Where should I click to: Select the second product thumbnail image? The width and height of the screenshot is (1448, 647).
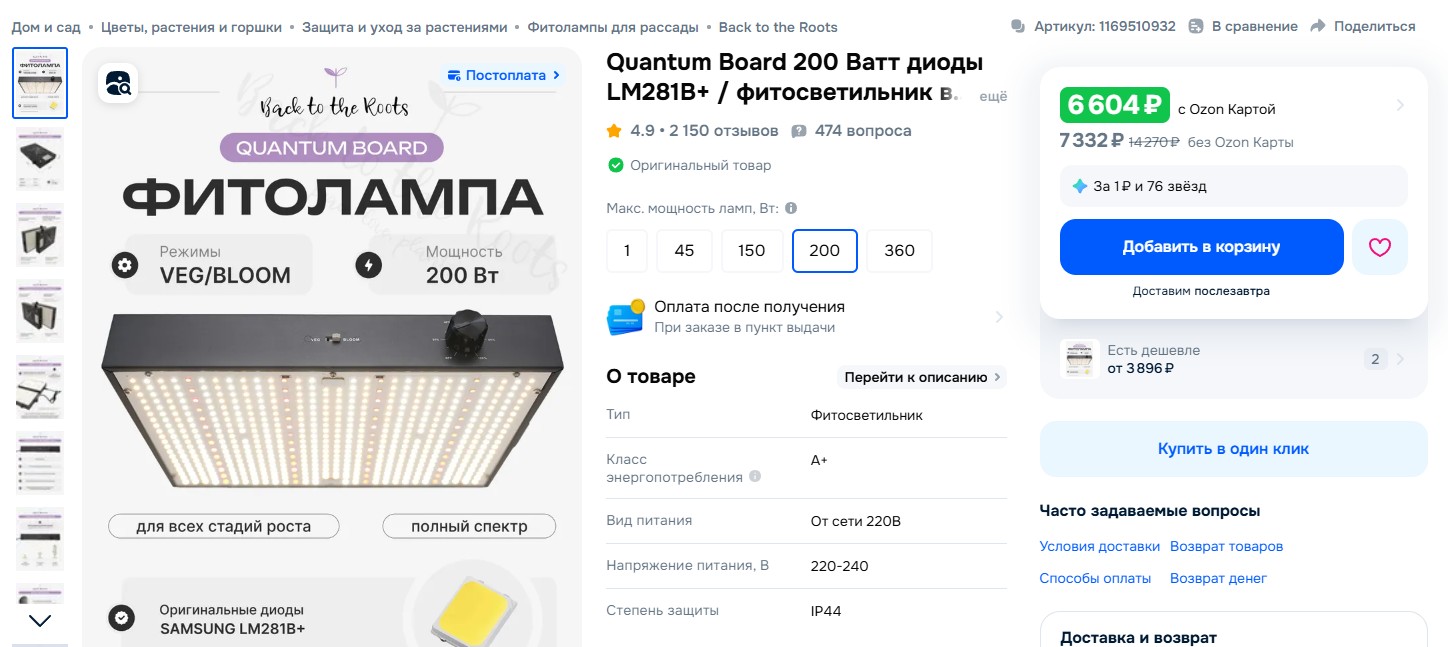40,159
